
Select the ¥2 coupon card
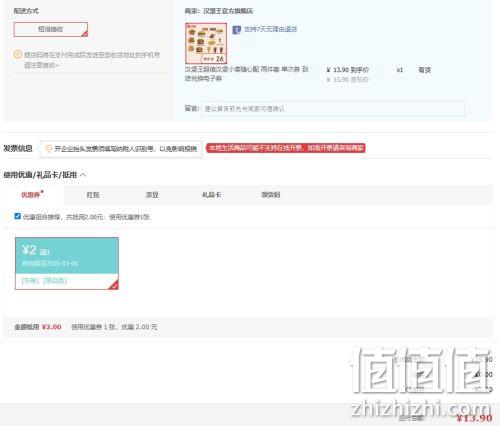point(67,263)
